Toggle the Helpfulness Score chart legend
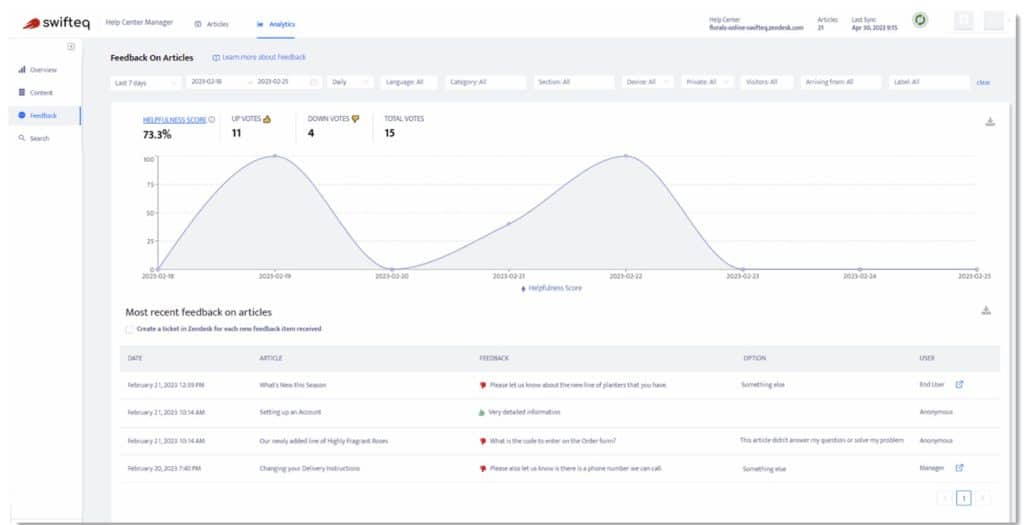Screen dimensions: 1024x525 (551, 288)
